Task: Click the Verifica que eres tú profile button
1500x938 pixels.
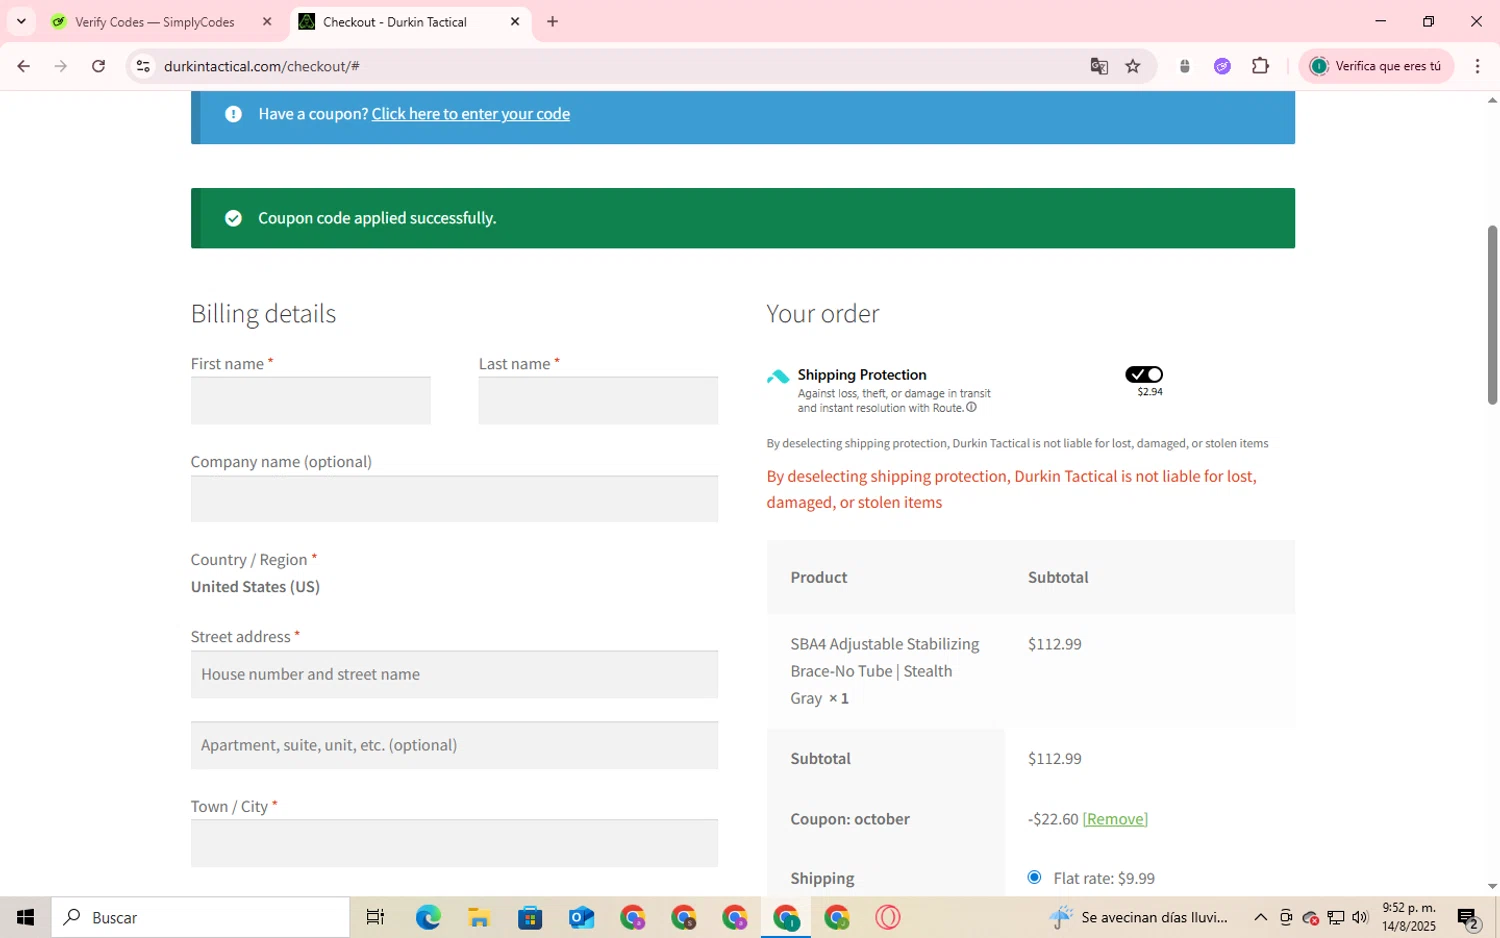Action: click(1376, 66)
